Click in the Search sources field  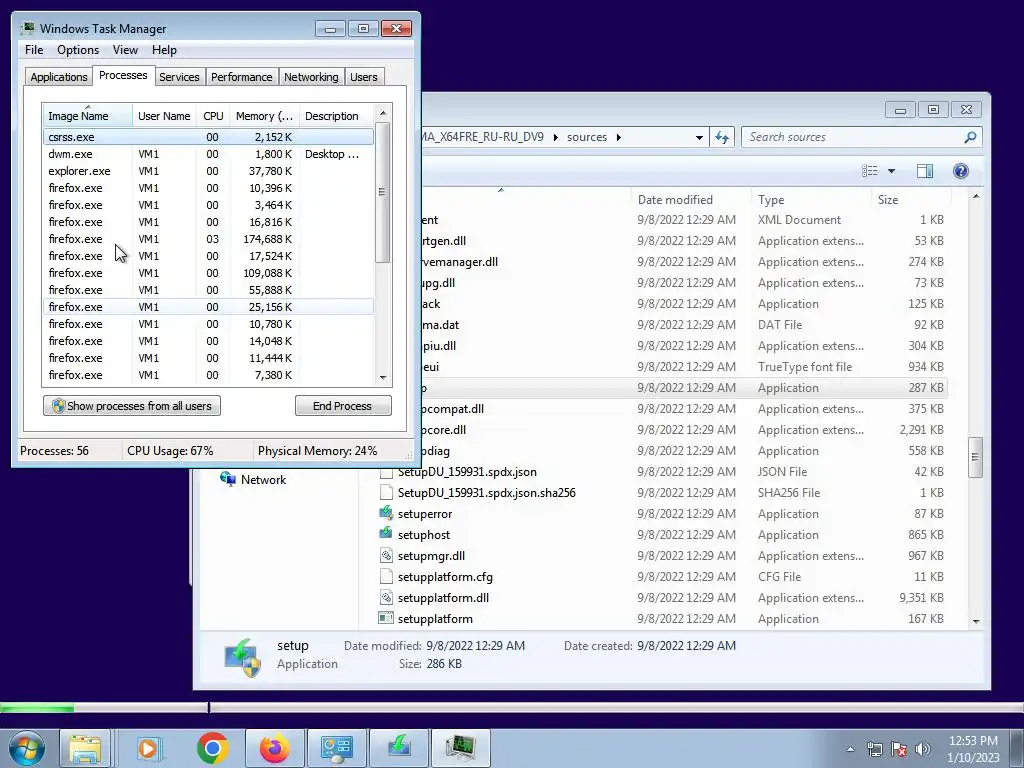[x=861, y=137]
